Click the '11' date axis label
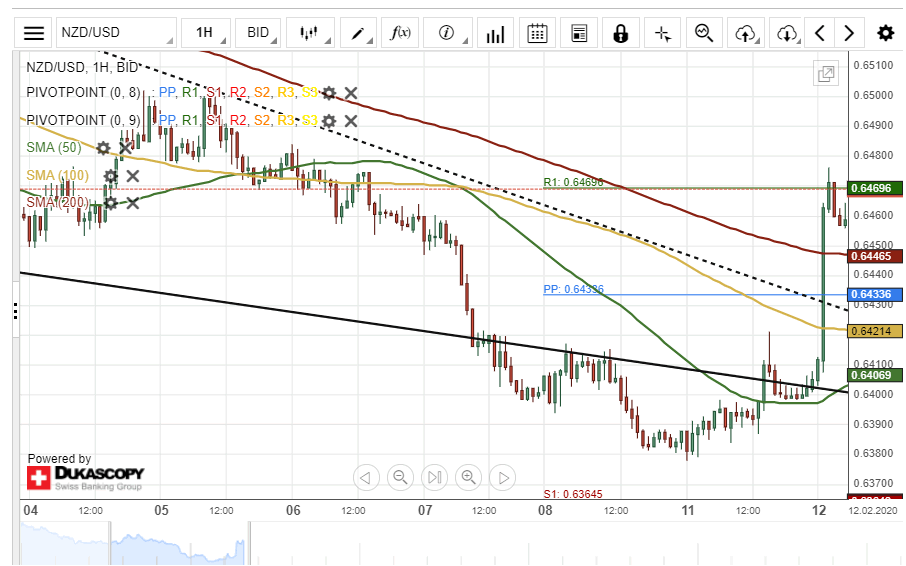The width and height of the screenshot is (906, 566). tap(688, 511)
